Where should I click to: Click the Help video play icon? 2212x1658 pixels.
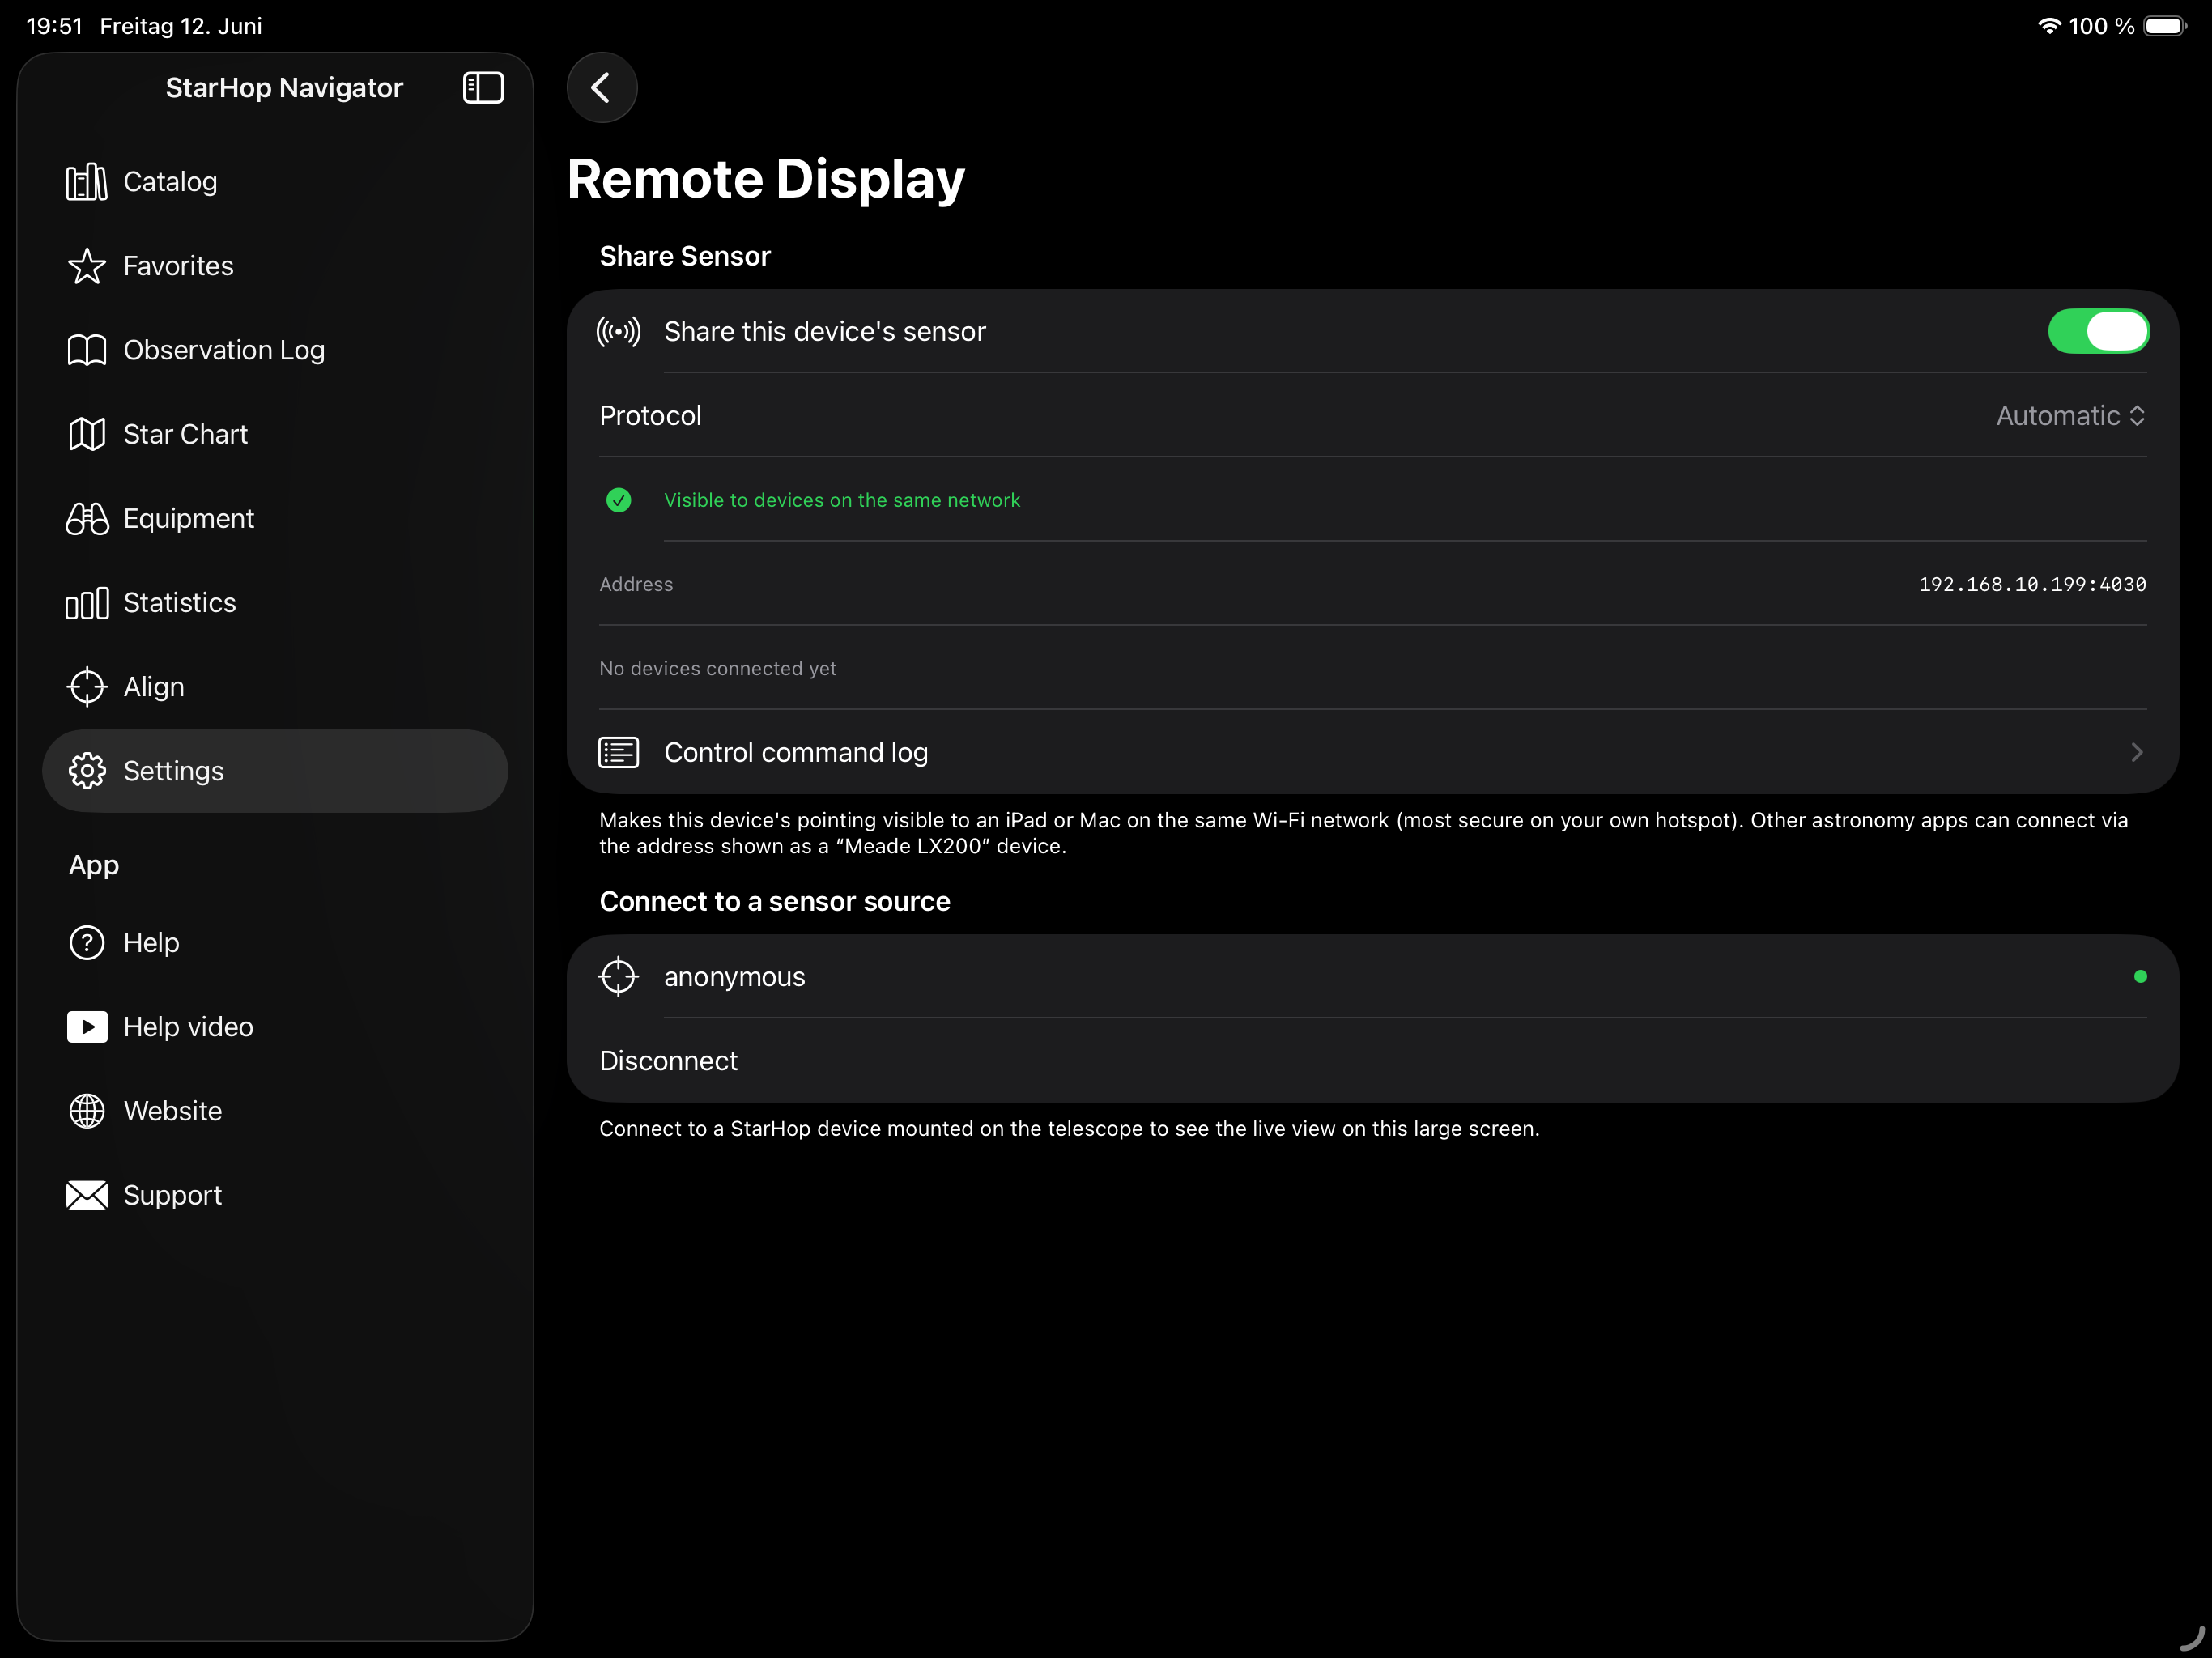(x=87, y=1027)
